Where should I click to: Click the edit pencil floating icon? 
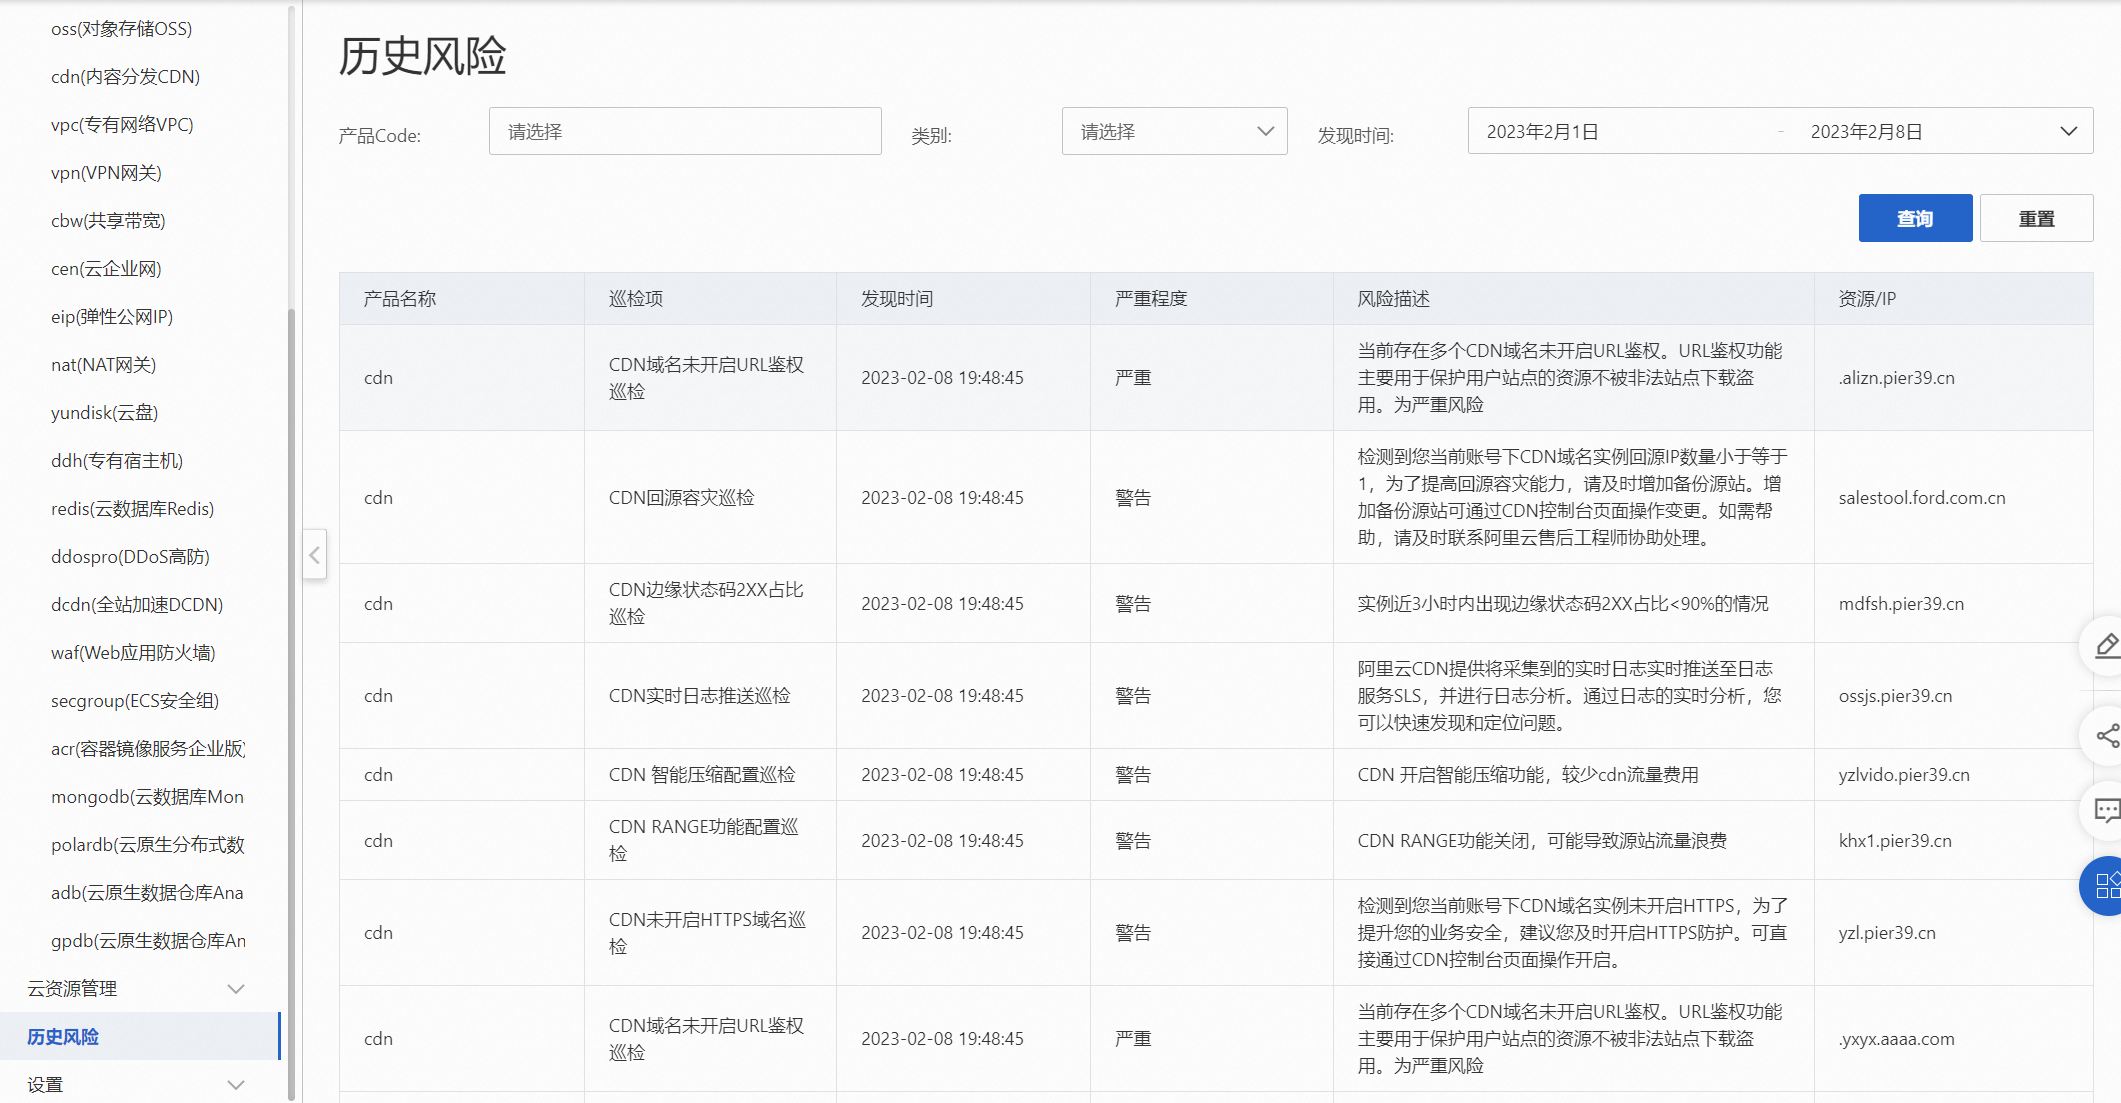2105,646
